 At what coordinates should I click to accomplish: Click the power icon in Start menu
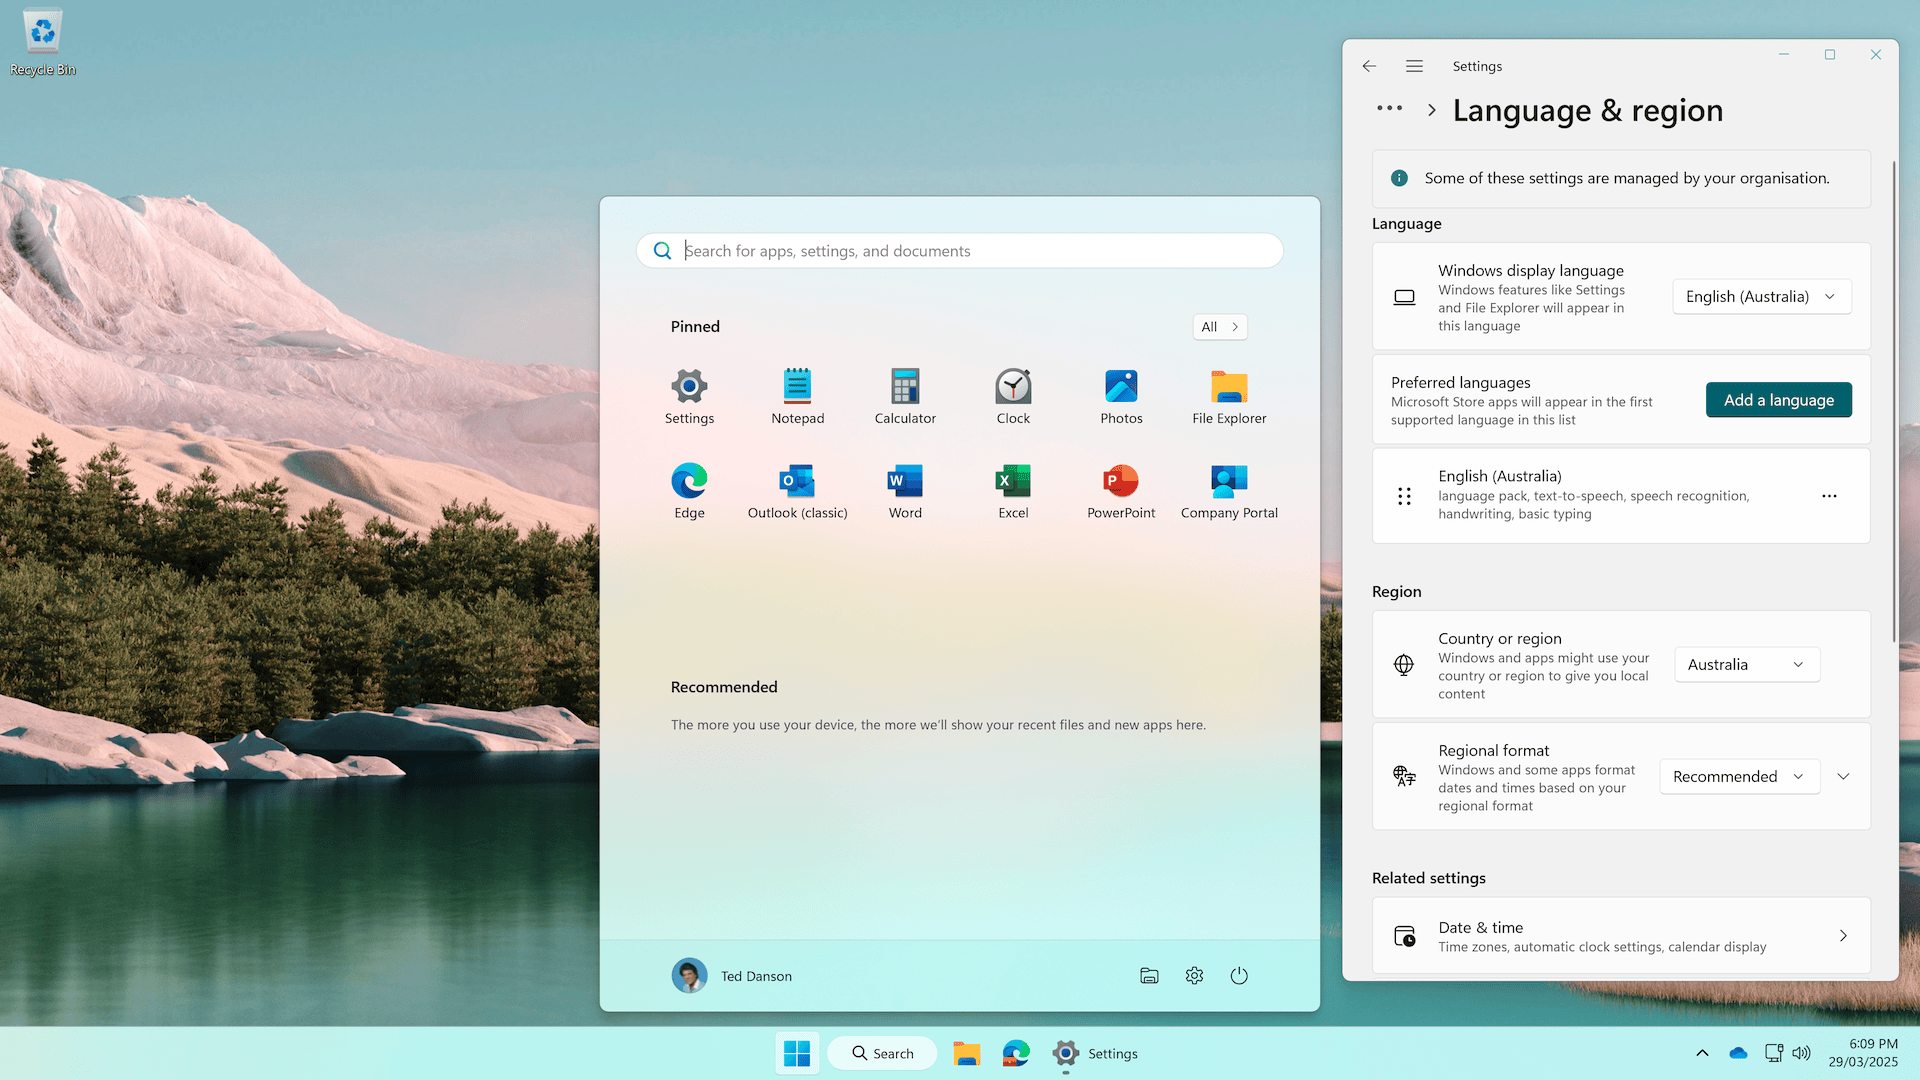click(x=1239, y=976)
